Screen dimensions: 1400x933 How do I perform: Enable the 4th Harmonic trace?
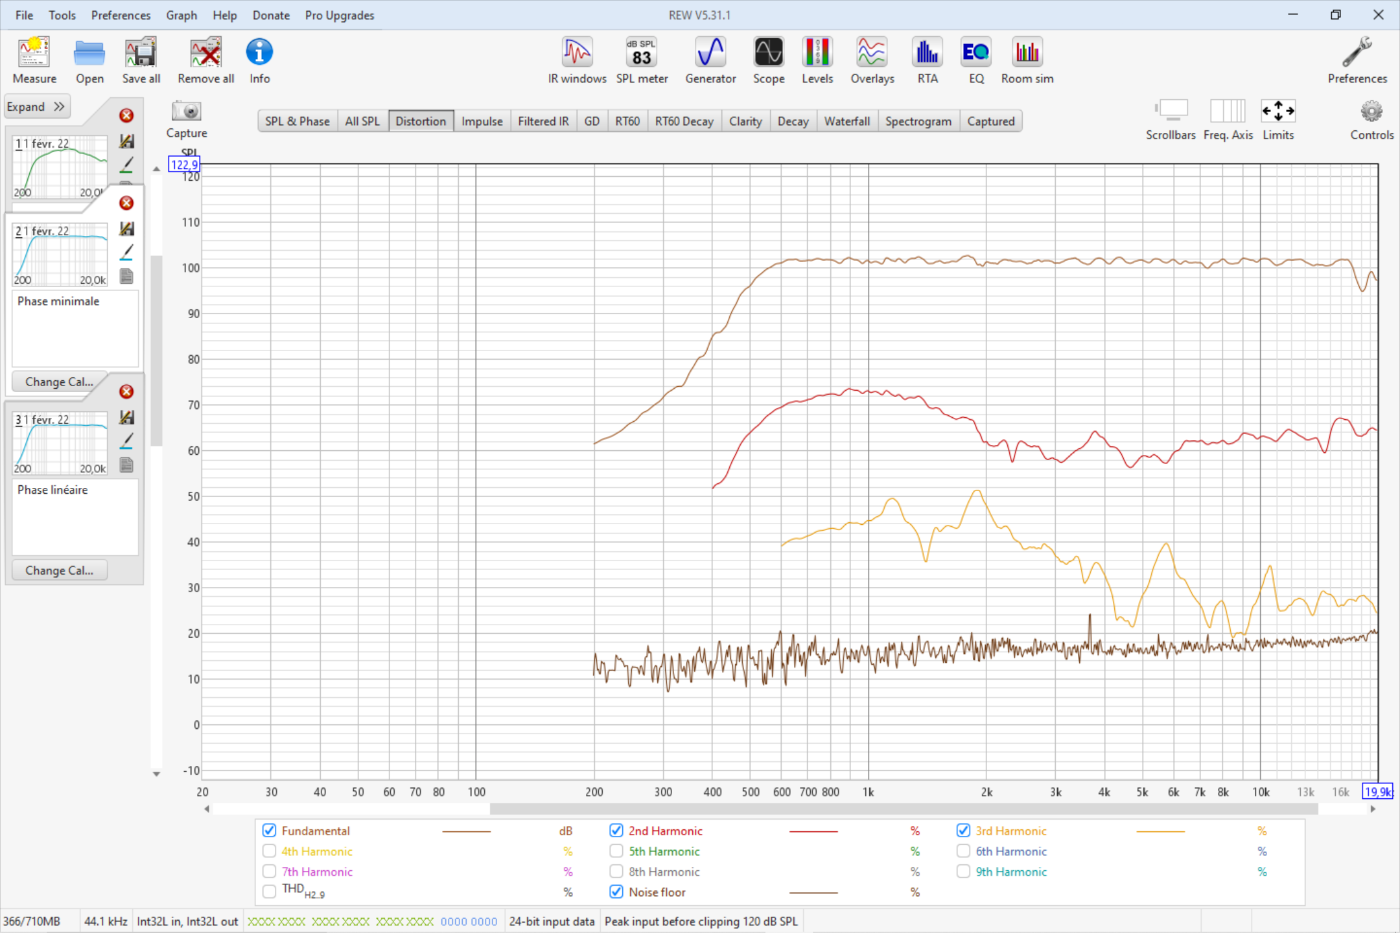(x=269, y=852)
